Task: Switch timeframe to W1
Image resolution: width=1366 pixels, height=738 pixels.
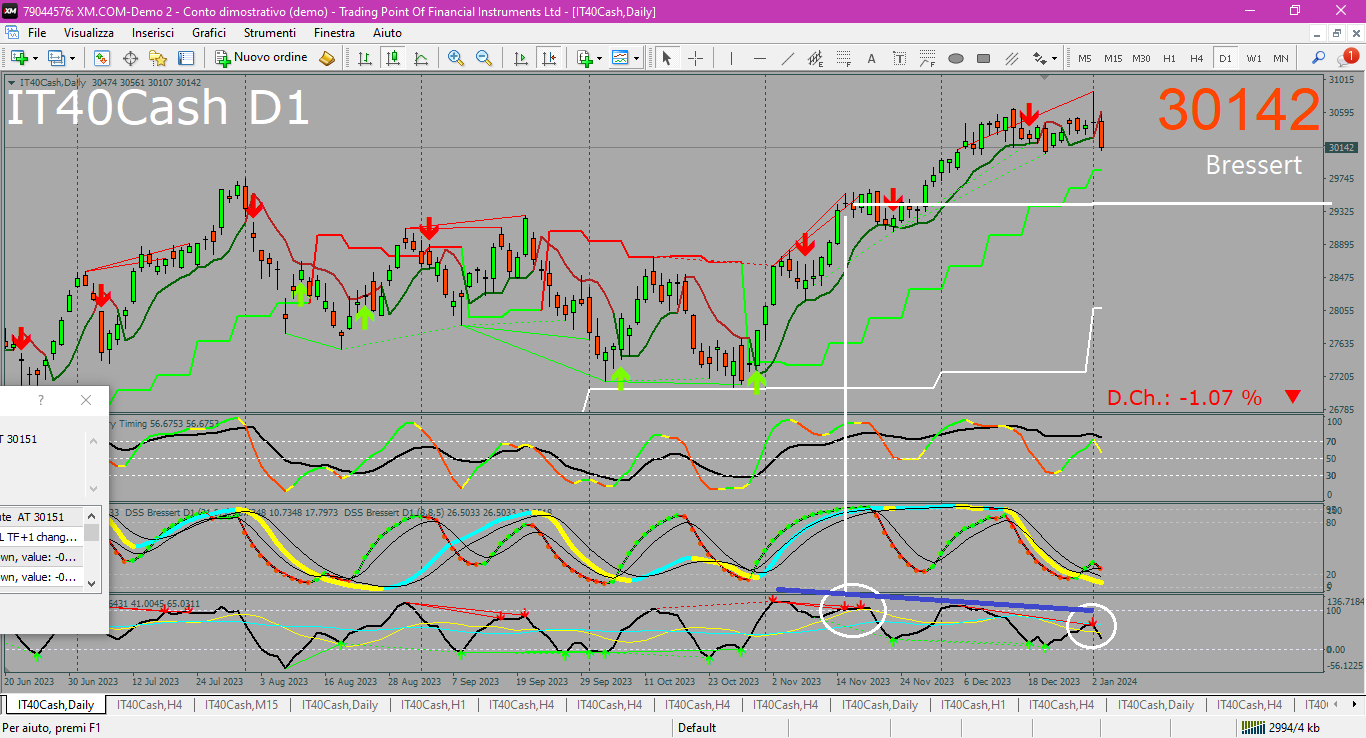Action: coord(1253,58)
